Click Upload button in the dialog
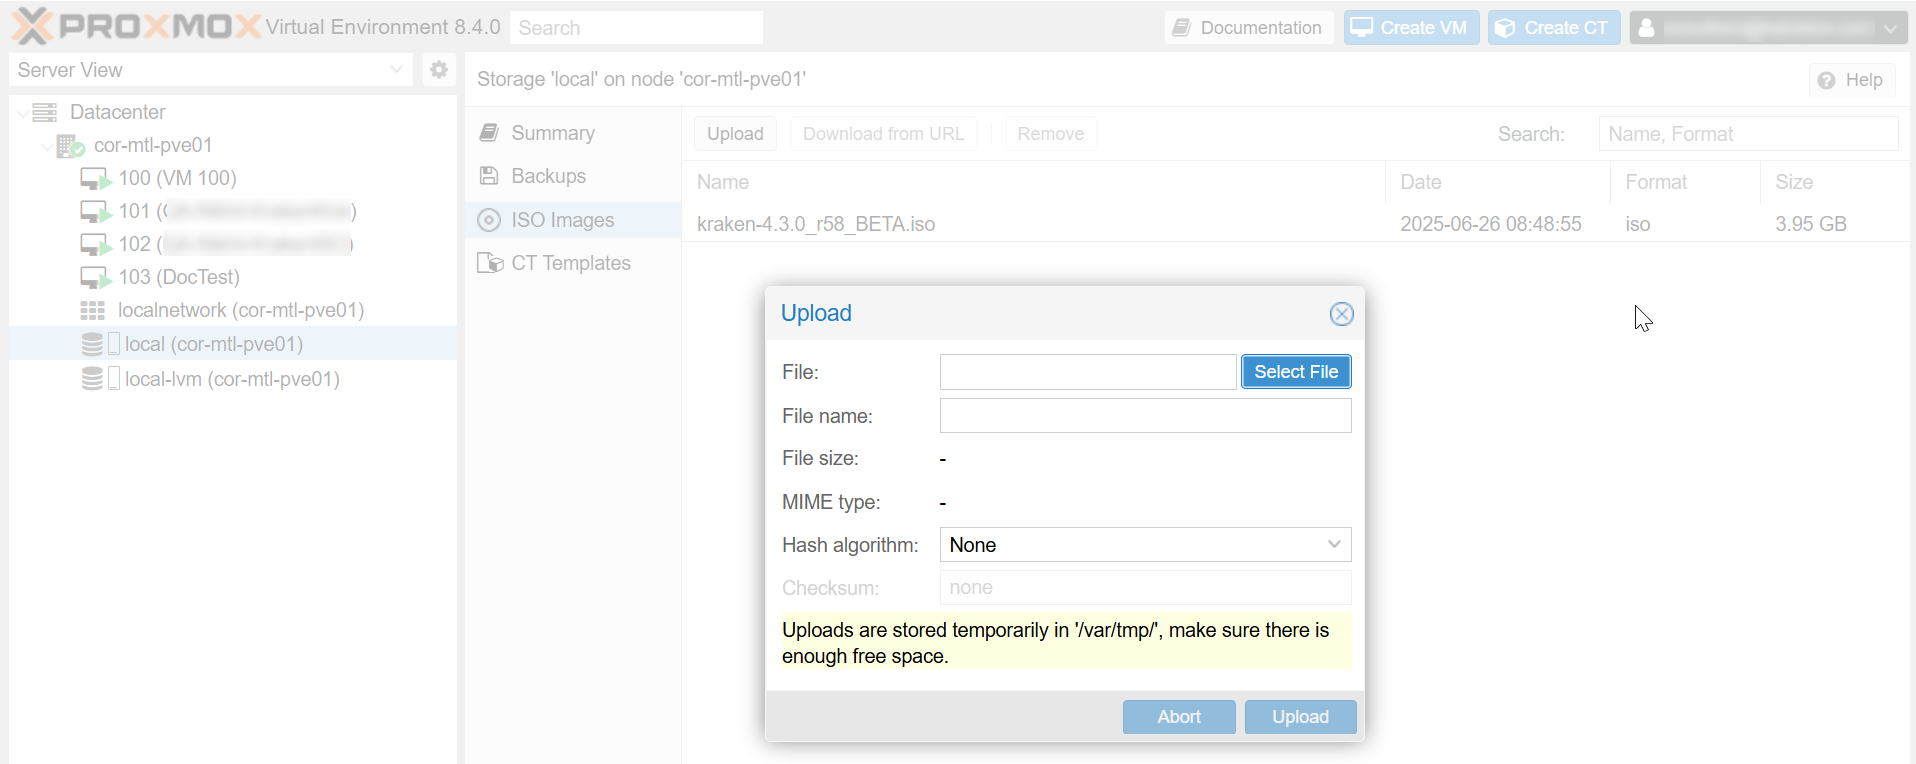1916x764 pixels. [x=1300, y=717]
